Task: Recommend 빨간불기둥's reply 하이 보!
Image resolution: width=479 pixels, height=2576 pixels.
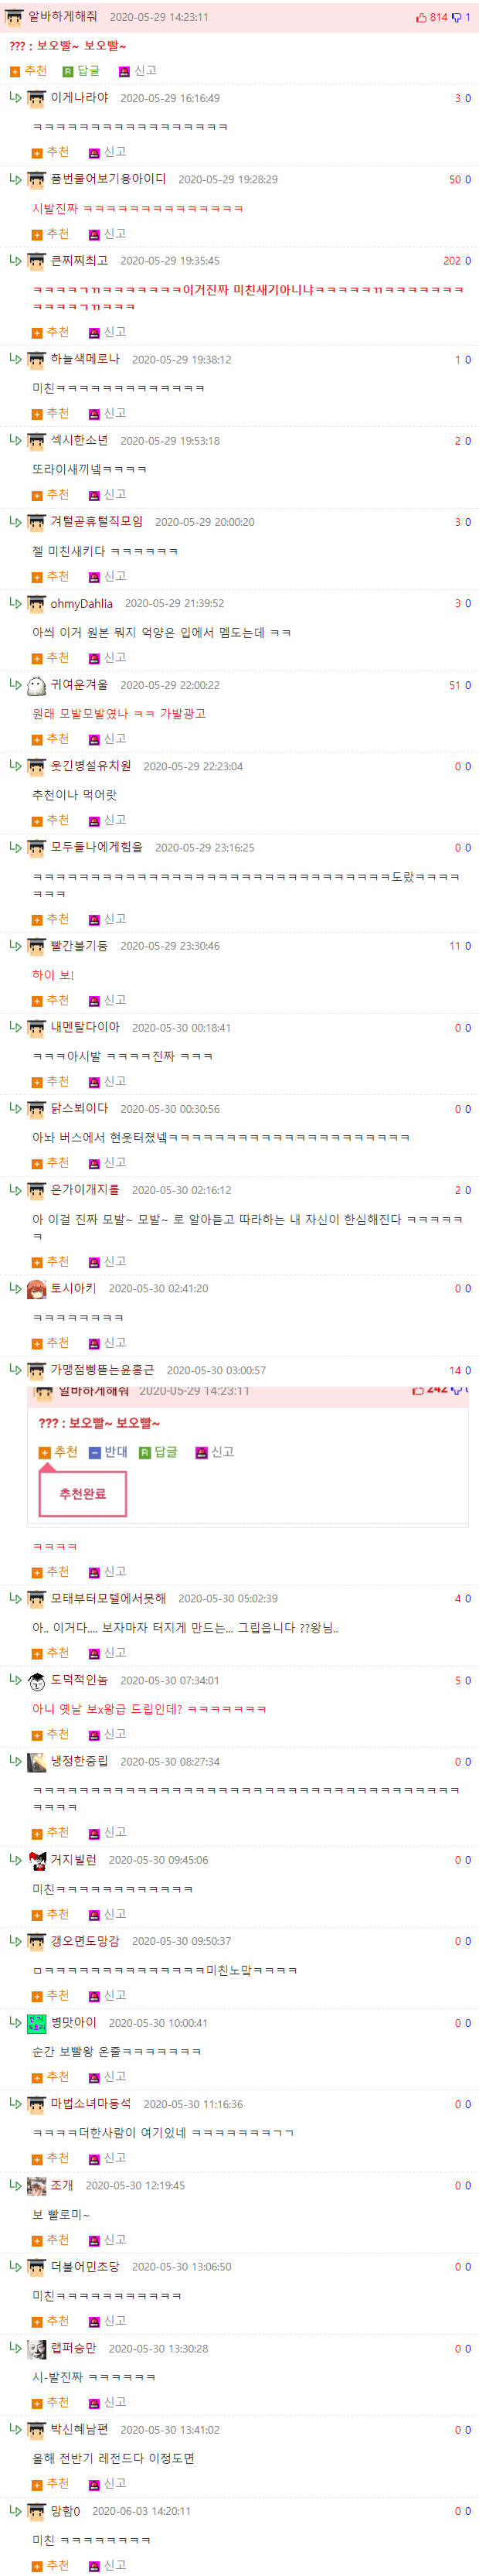Action: pos(50,1001)
